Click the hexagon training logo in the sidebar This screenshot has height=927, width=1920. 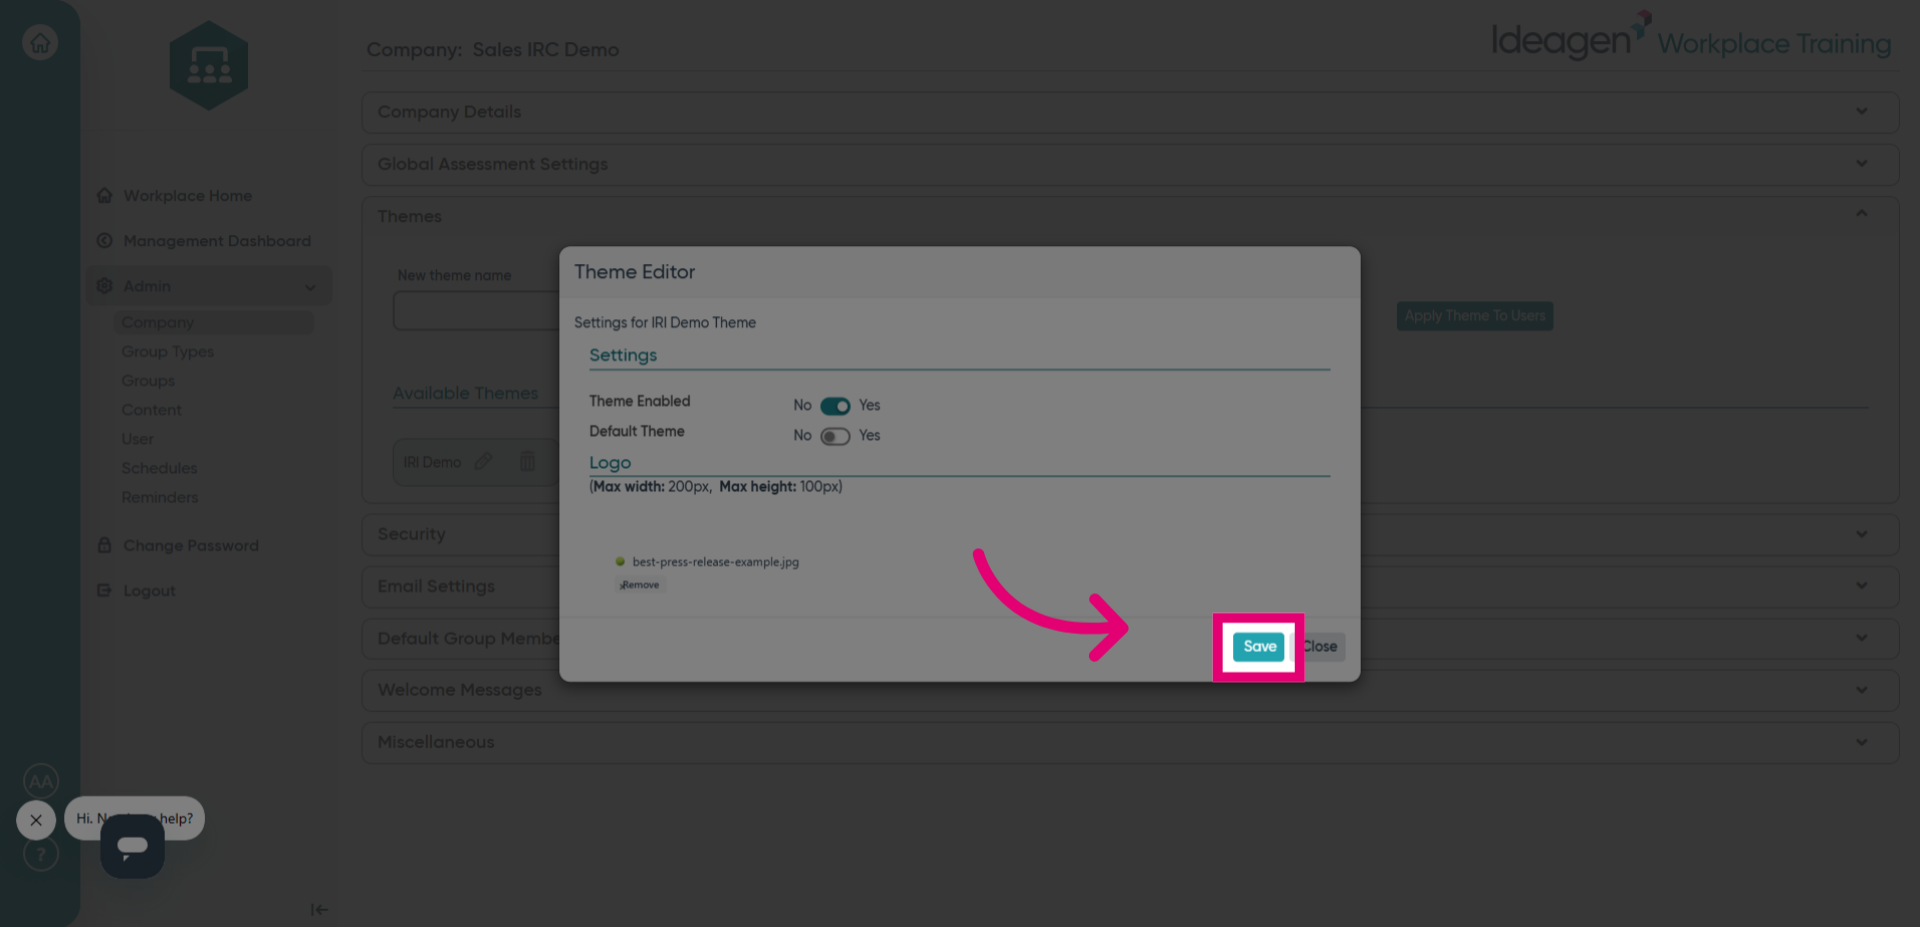[x=209, y=66]
